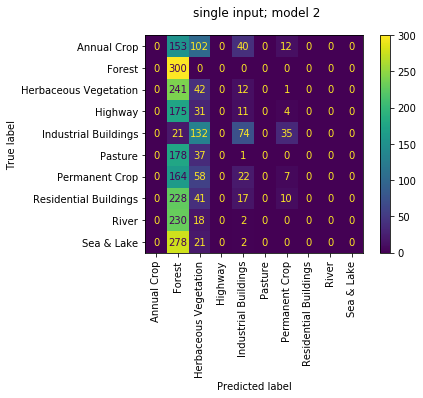Select the cell with value 35
This screenshot has height=398, width=423.
[287, 133]
